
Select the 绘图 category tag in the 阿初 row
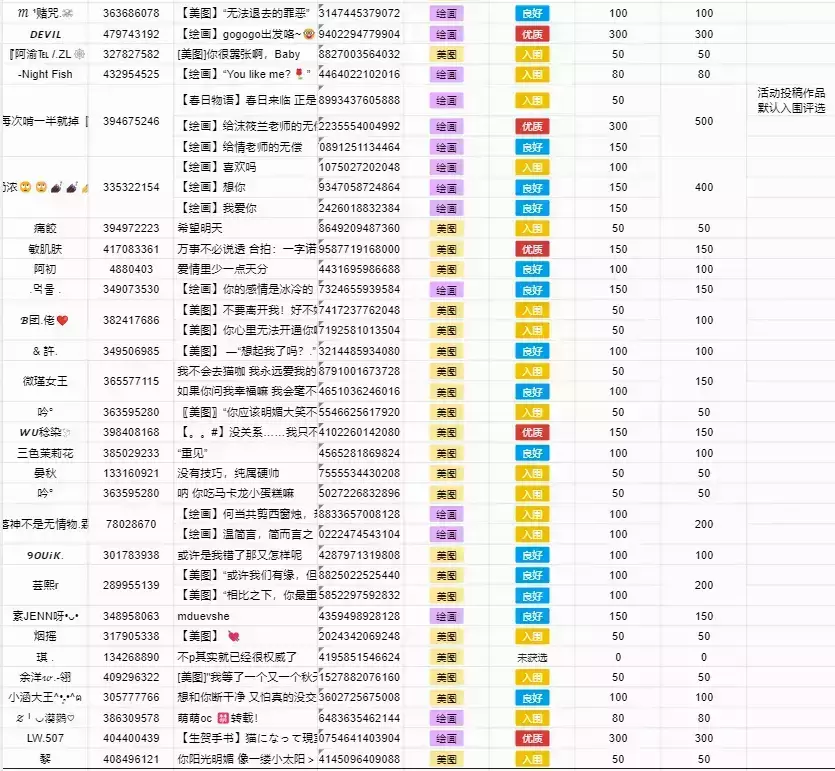[x=445, y=269]
